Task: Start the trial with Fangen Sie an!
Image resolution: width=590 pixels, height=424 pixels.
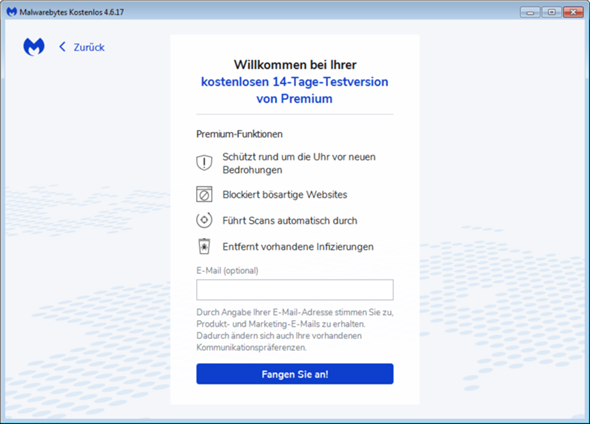Action: [x=295, y=374]
